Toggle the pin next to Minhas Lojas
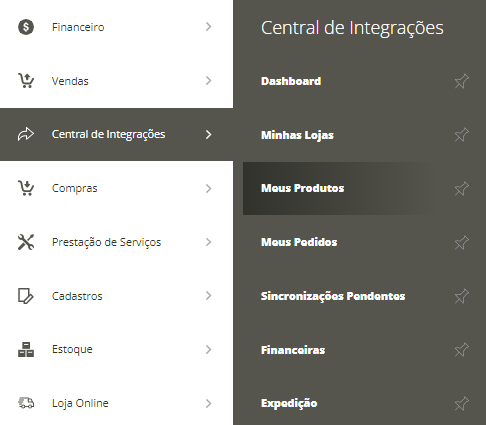Viewport: 486px width, 425px height. pyautogui.click(x=462, y=135)
